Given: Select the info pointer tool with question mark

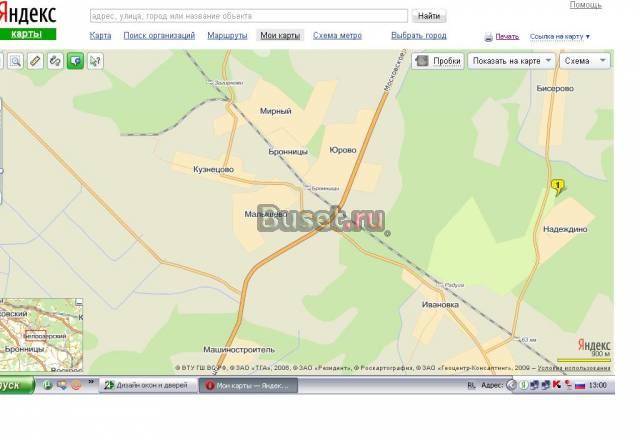Looking at the screenshot, I should pyautogui.click(x=95, y=61).
